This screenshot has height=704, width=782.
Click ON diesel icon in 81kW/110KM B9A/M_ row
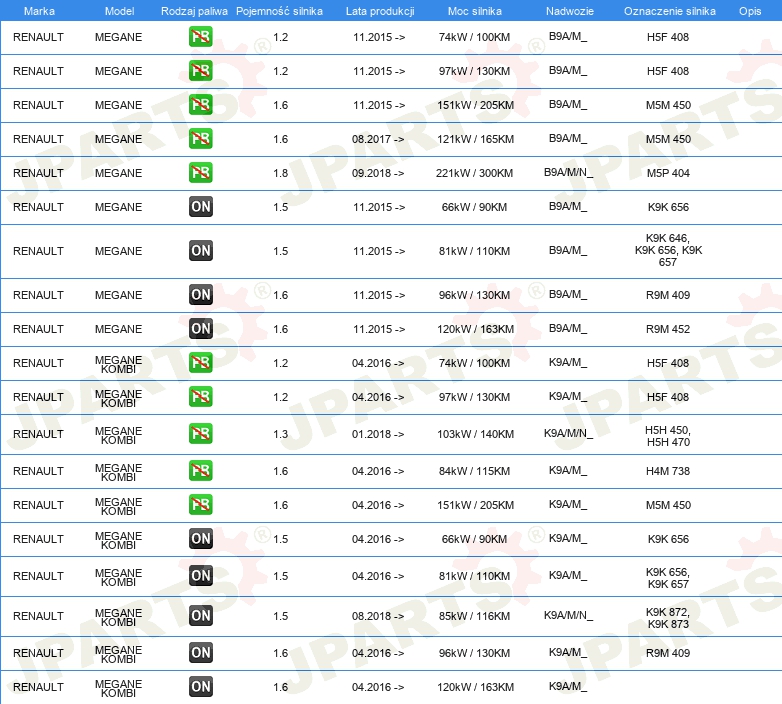pos(200,250)
